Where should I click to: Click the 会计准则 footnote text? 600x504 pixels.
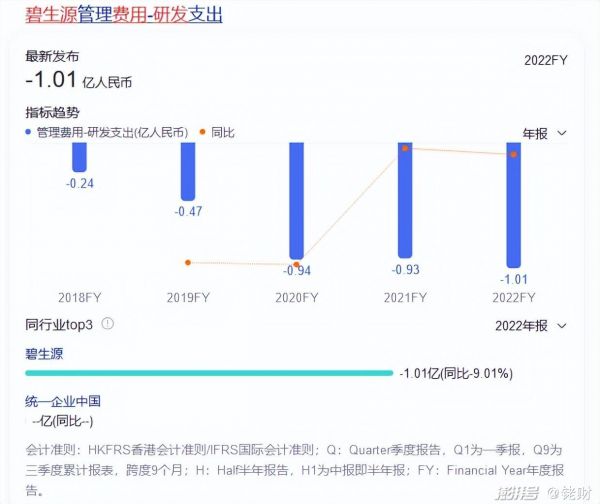pyautogui.click(x=294, y=470)
